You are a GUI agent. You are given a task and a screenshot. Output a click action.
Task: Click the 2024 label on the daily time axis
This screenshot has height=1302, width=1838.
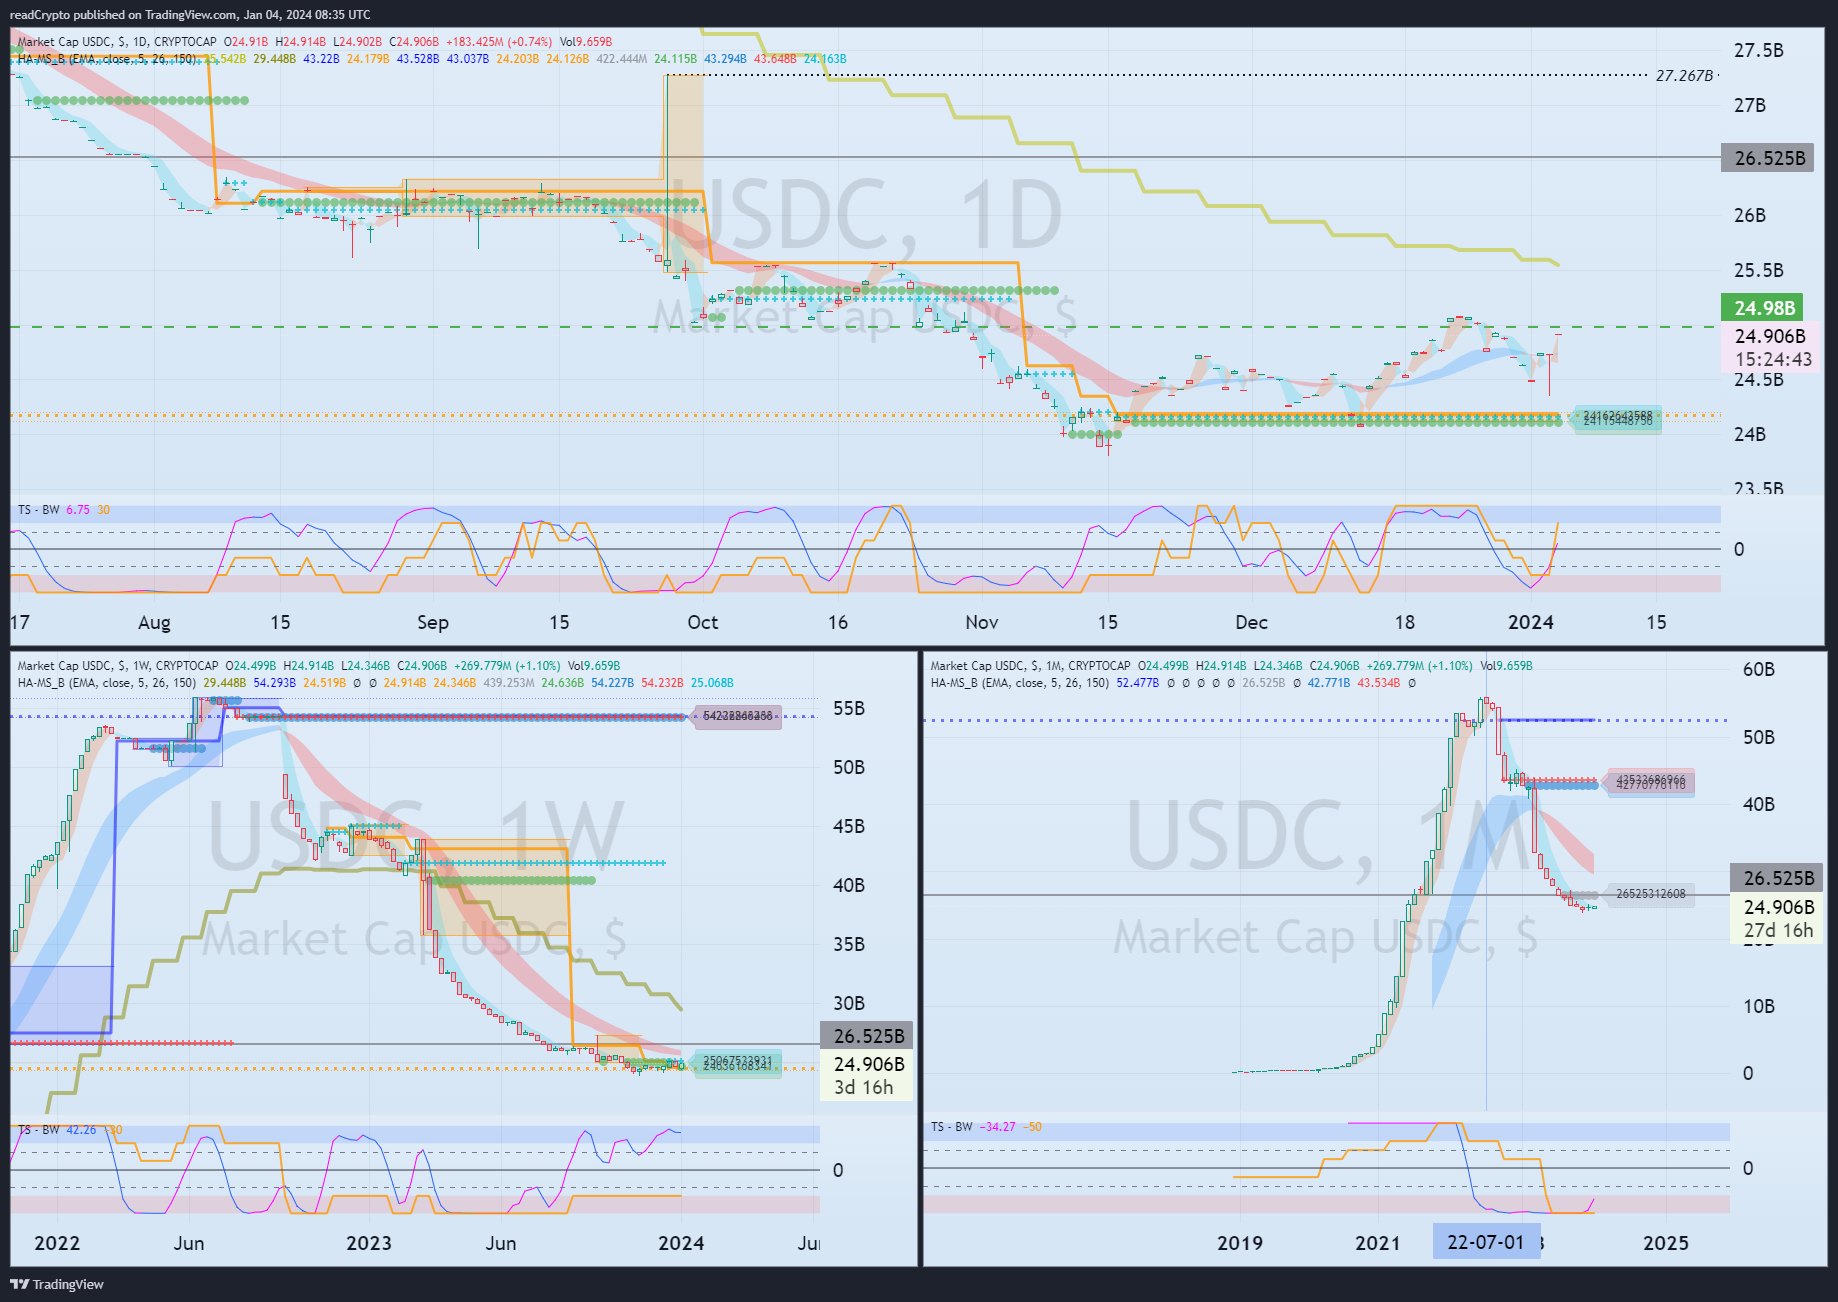pos(1530,622)
